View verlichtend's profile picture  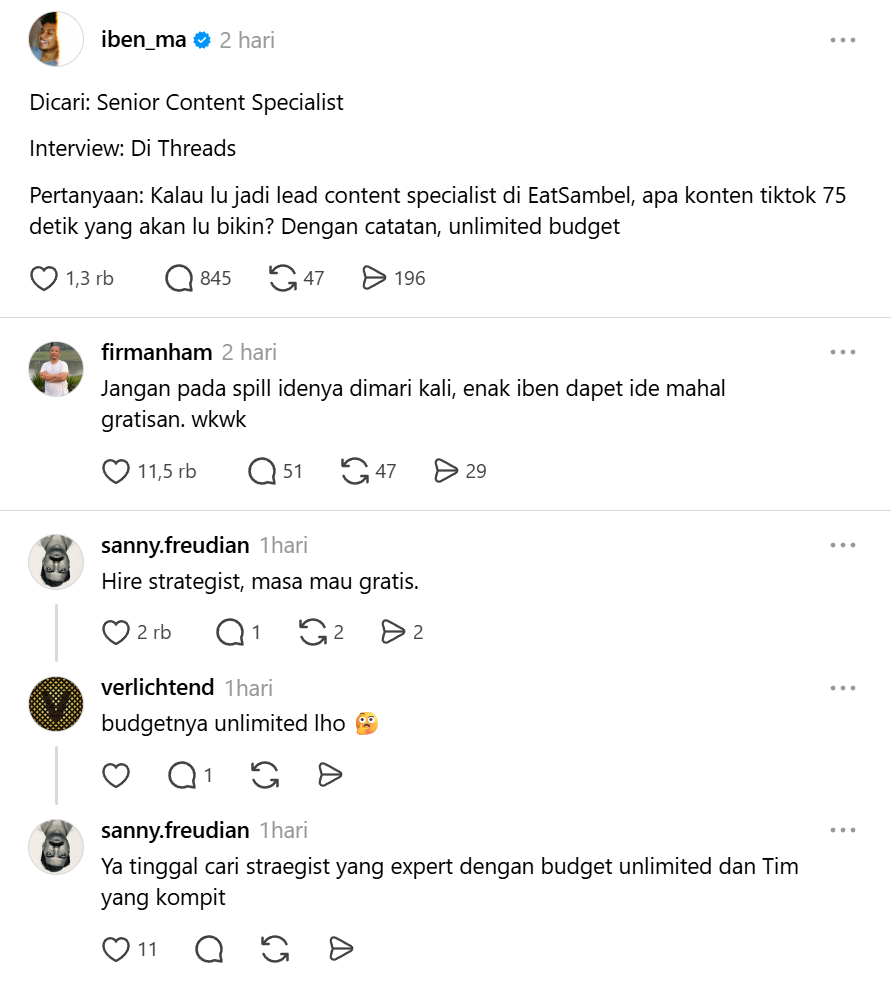point(56,704)
